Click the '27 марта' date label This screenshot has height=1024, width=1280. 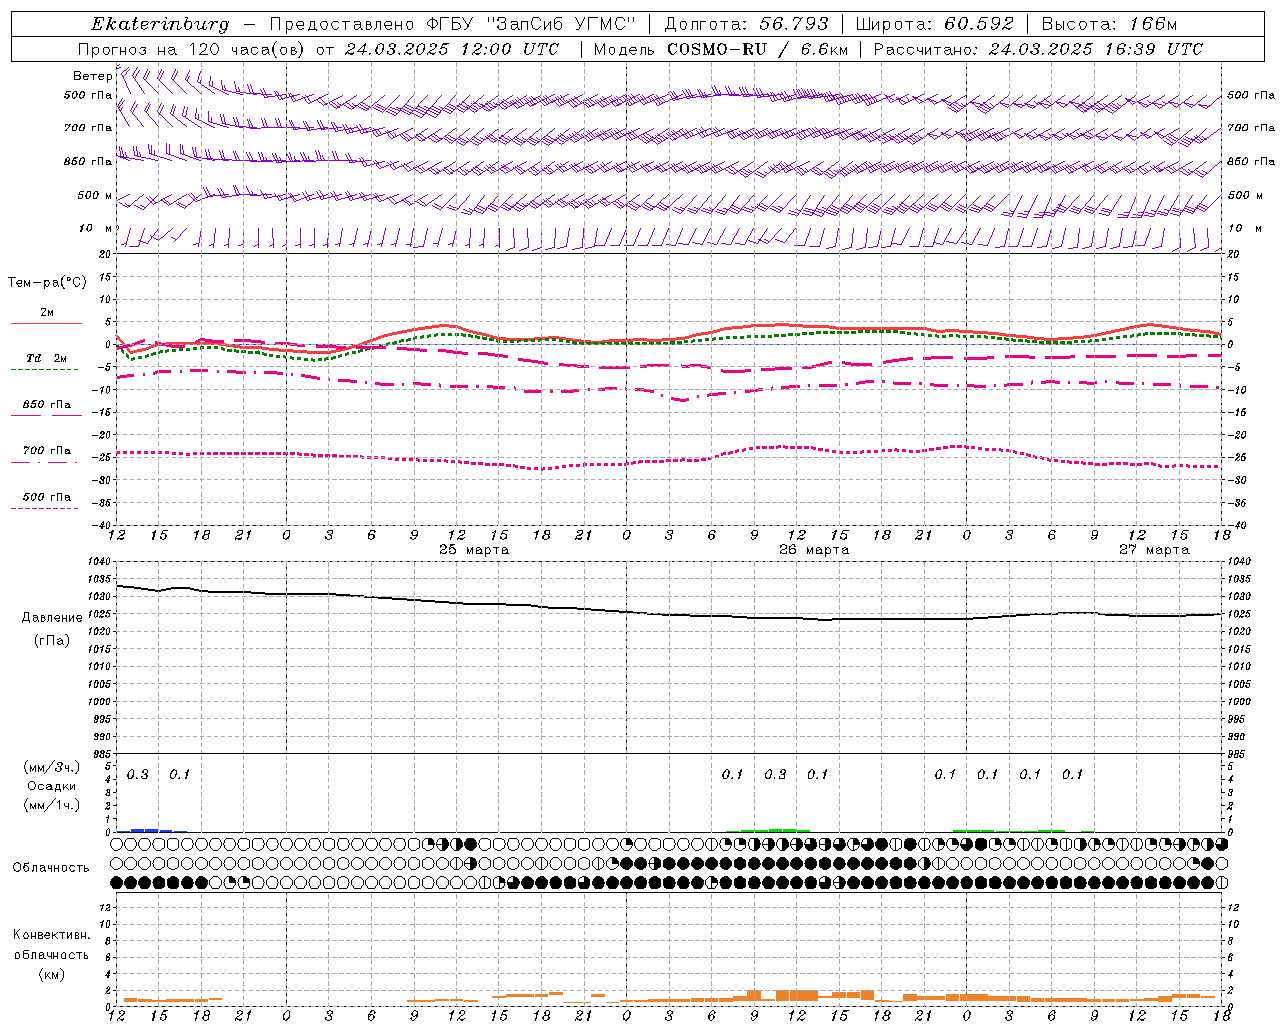1154,550
